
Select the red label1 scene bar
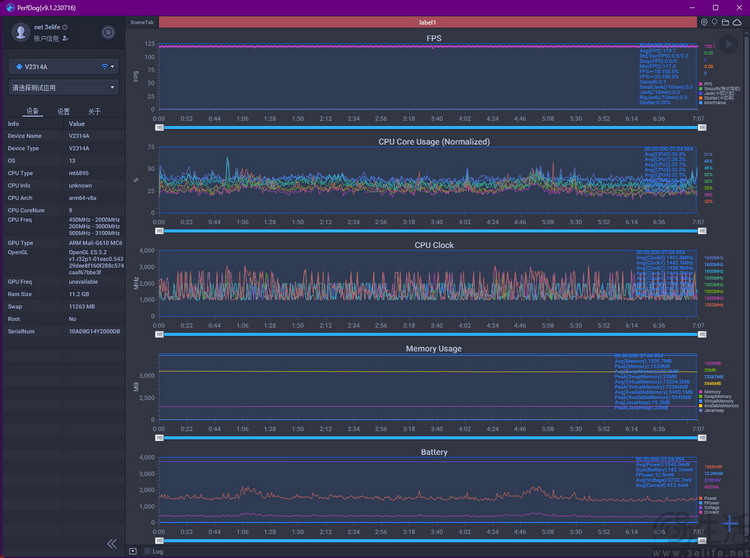pyautogui.click(x=428, y=22)
